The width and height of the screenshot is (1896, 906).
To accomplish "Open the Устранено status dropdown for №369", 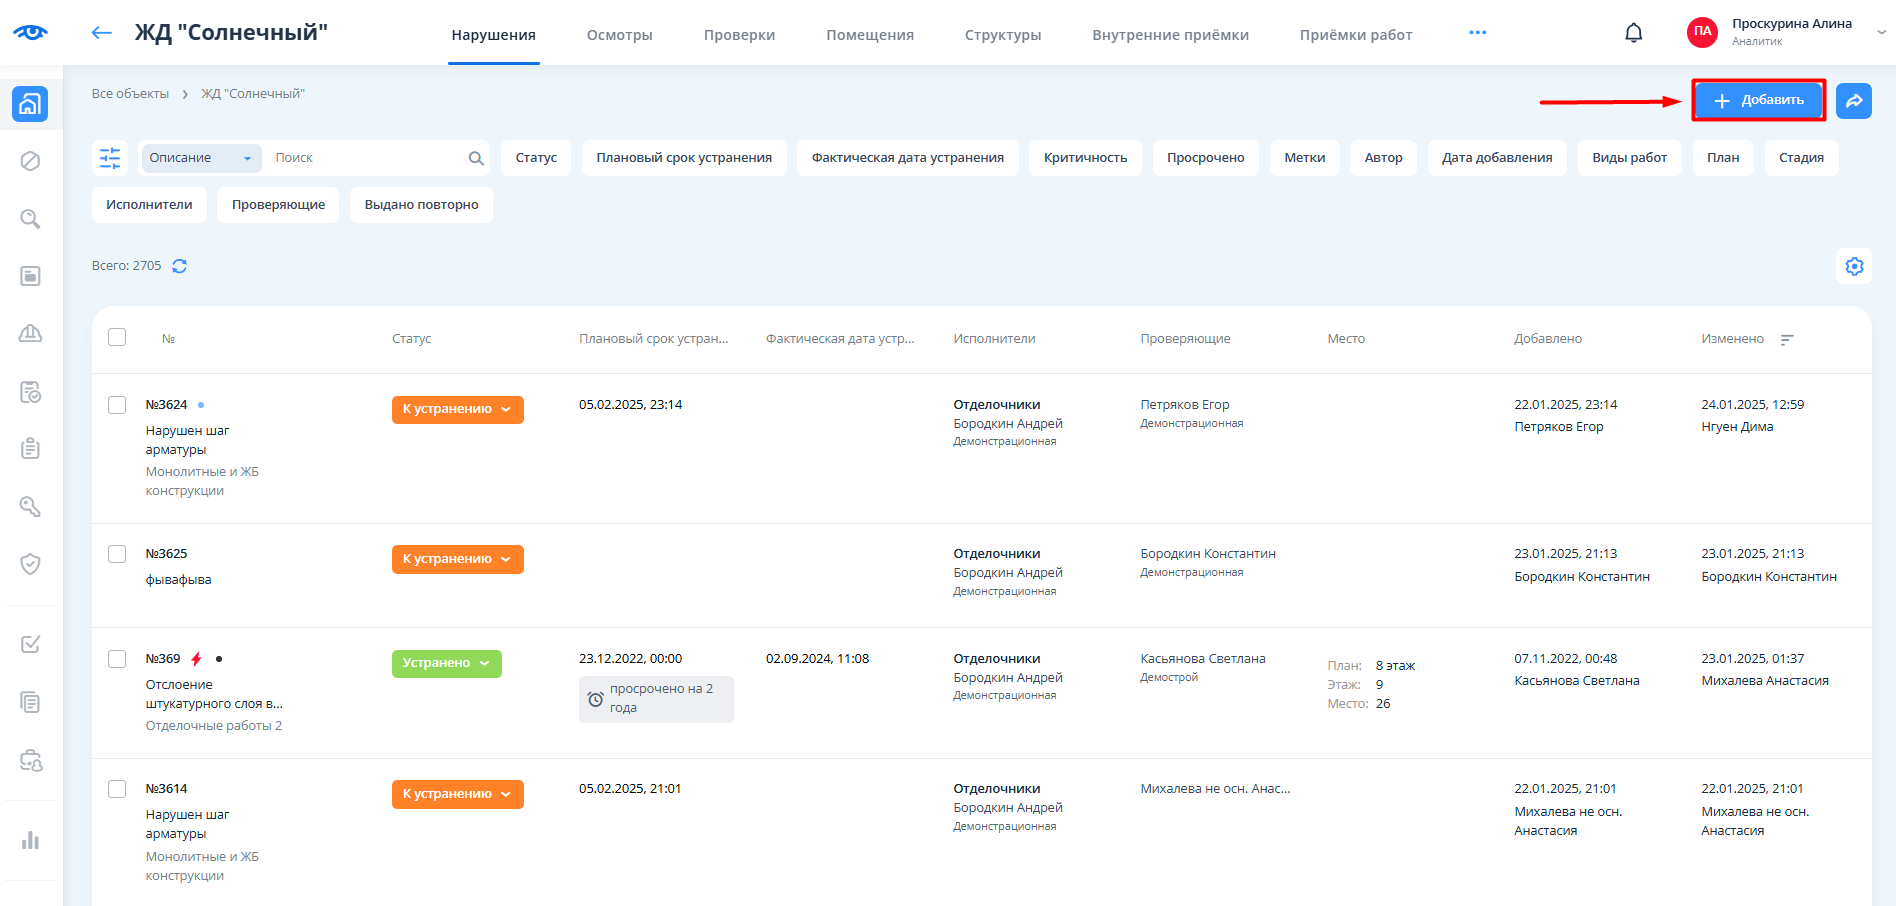I will [x=446, y=663].
